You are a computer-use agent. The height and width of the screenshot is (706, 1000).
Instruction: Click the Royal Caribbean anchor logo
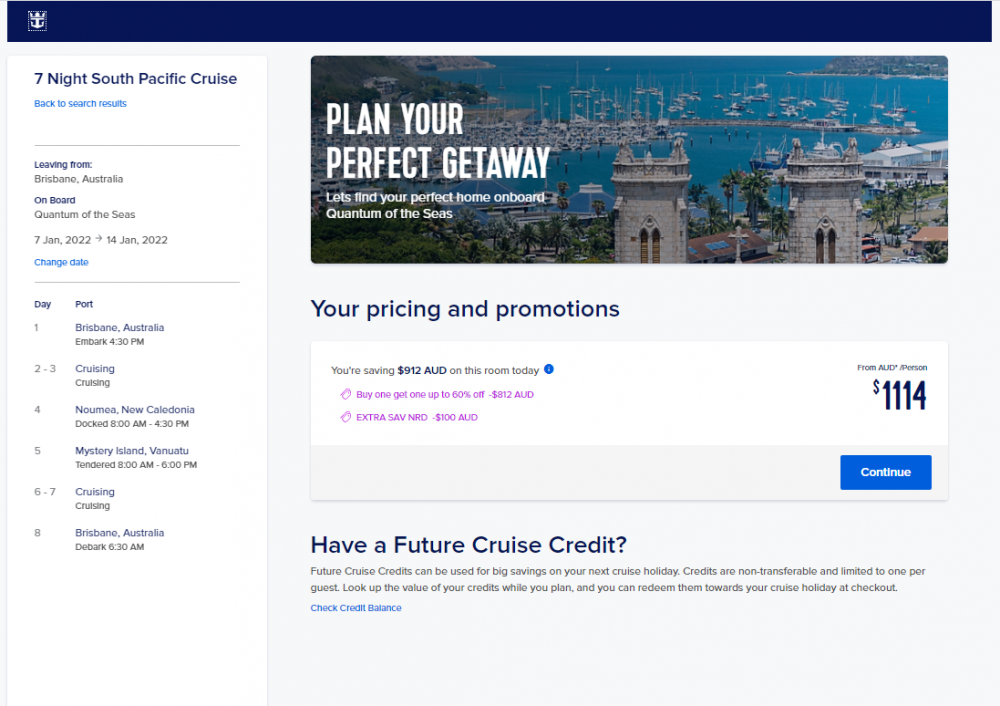pos(37,21)
